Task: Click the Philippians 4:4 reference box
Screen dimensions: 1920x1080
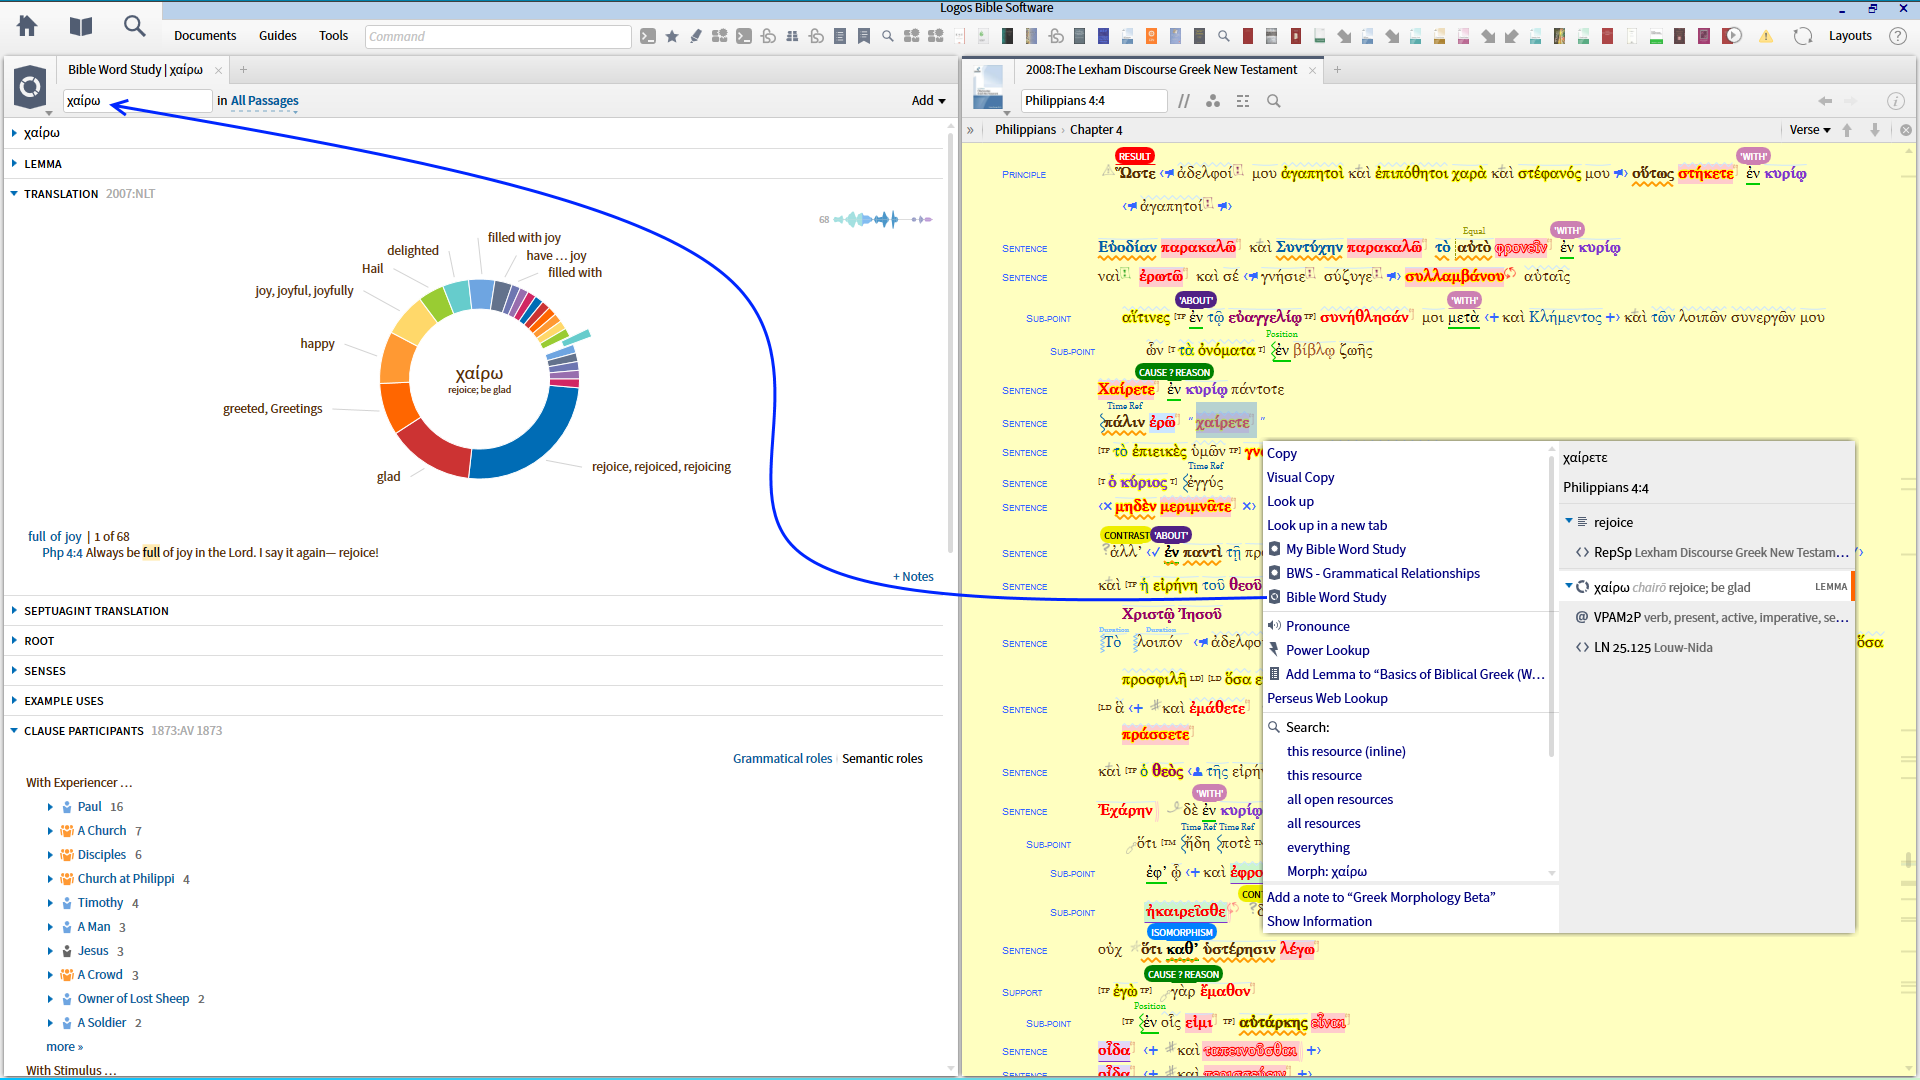Action: point(1094,101)
